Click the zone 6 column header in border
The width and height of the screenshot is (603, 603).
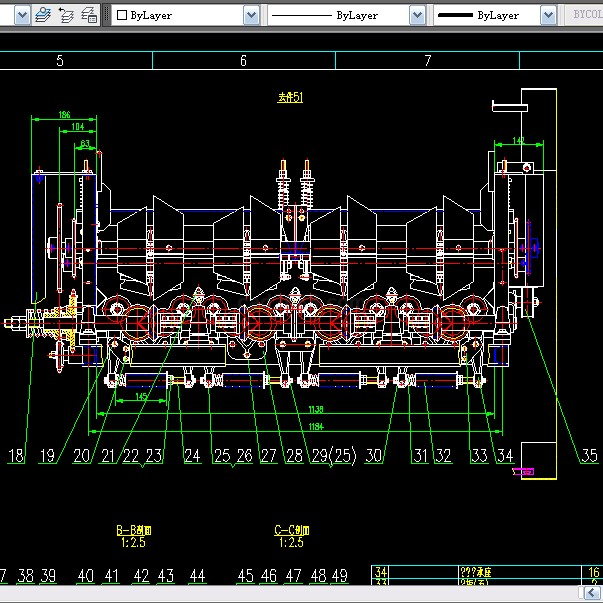point(243,61)
